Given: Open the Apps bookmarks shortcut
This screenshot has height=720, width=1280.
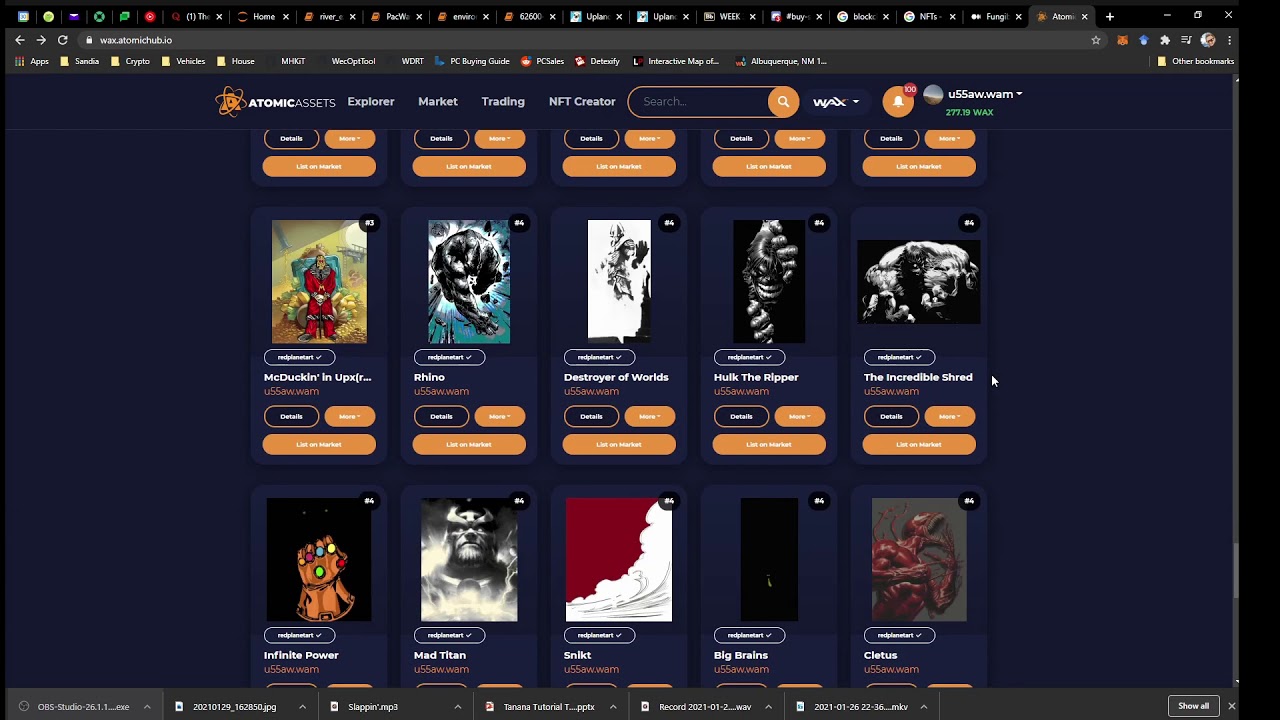Looking at the screenshot, I should (x=33, y=61).
